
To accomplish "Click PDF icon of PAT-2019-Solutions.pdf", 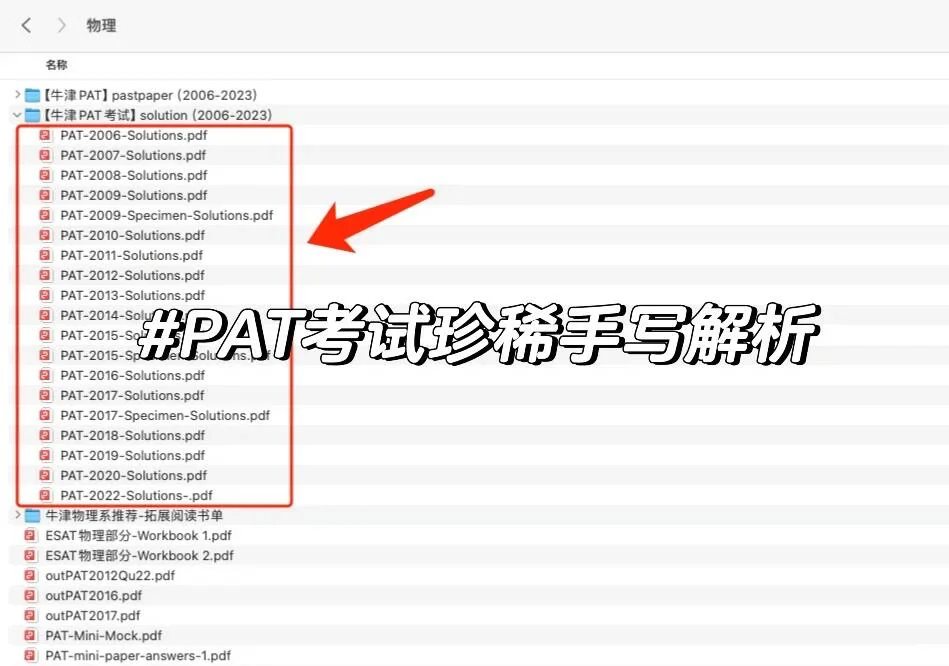I will (45, 455).
